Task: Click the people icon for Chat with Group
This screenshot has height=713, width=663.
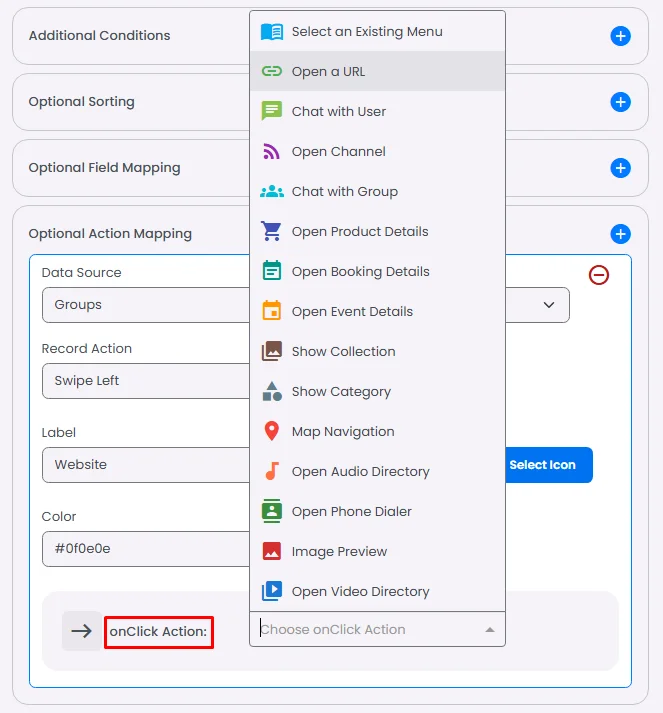Action: tap(272, 191)
